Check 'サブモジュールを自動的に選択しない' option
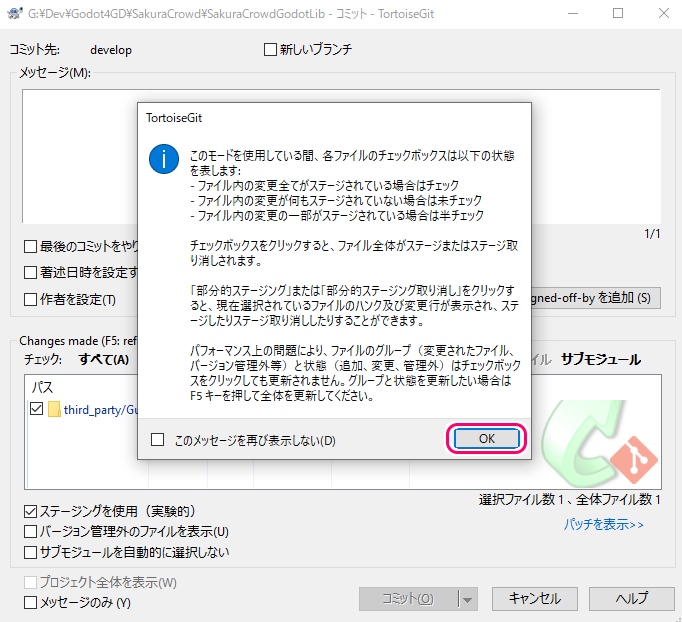This screenshot has width=682, height=622. click(x=30, y=552)
